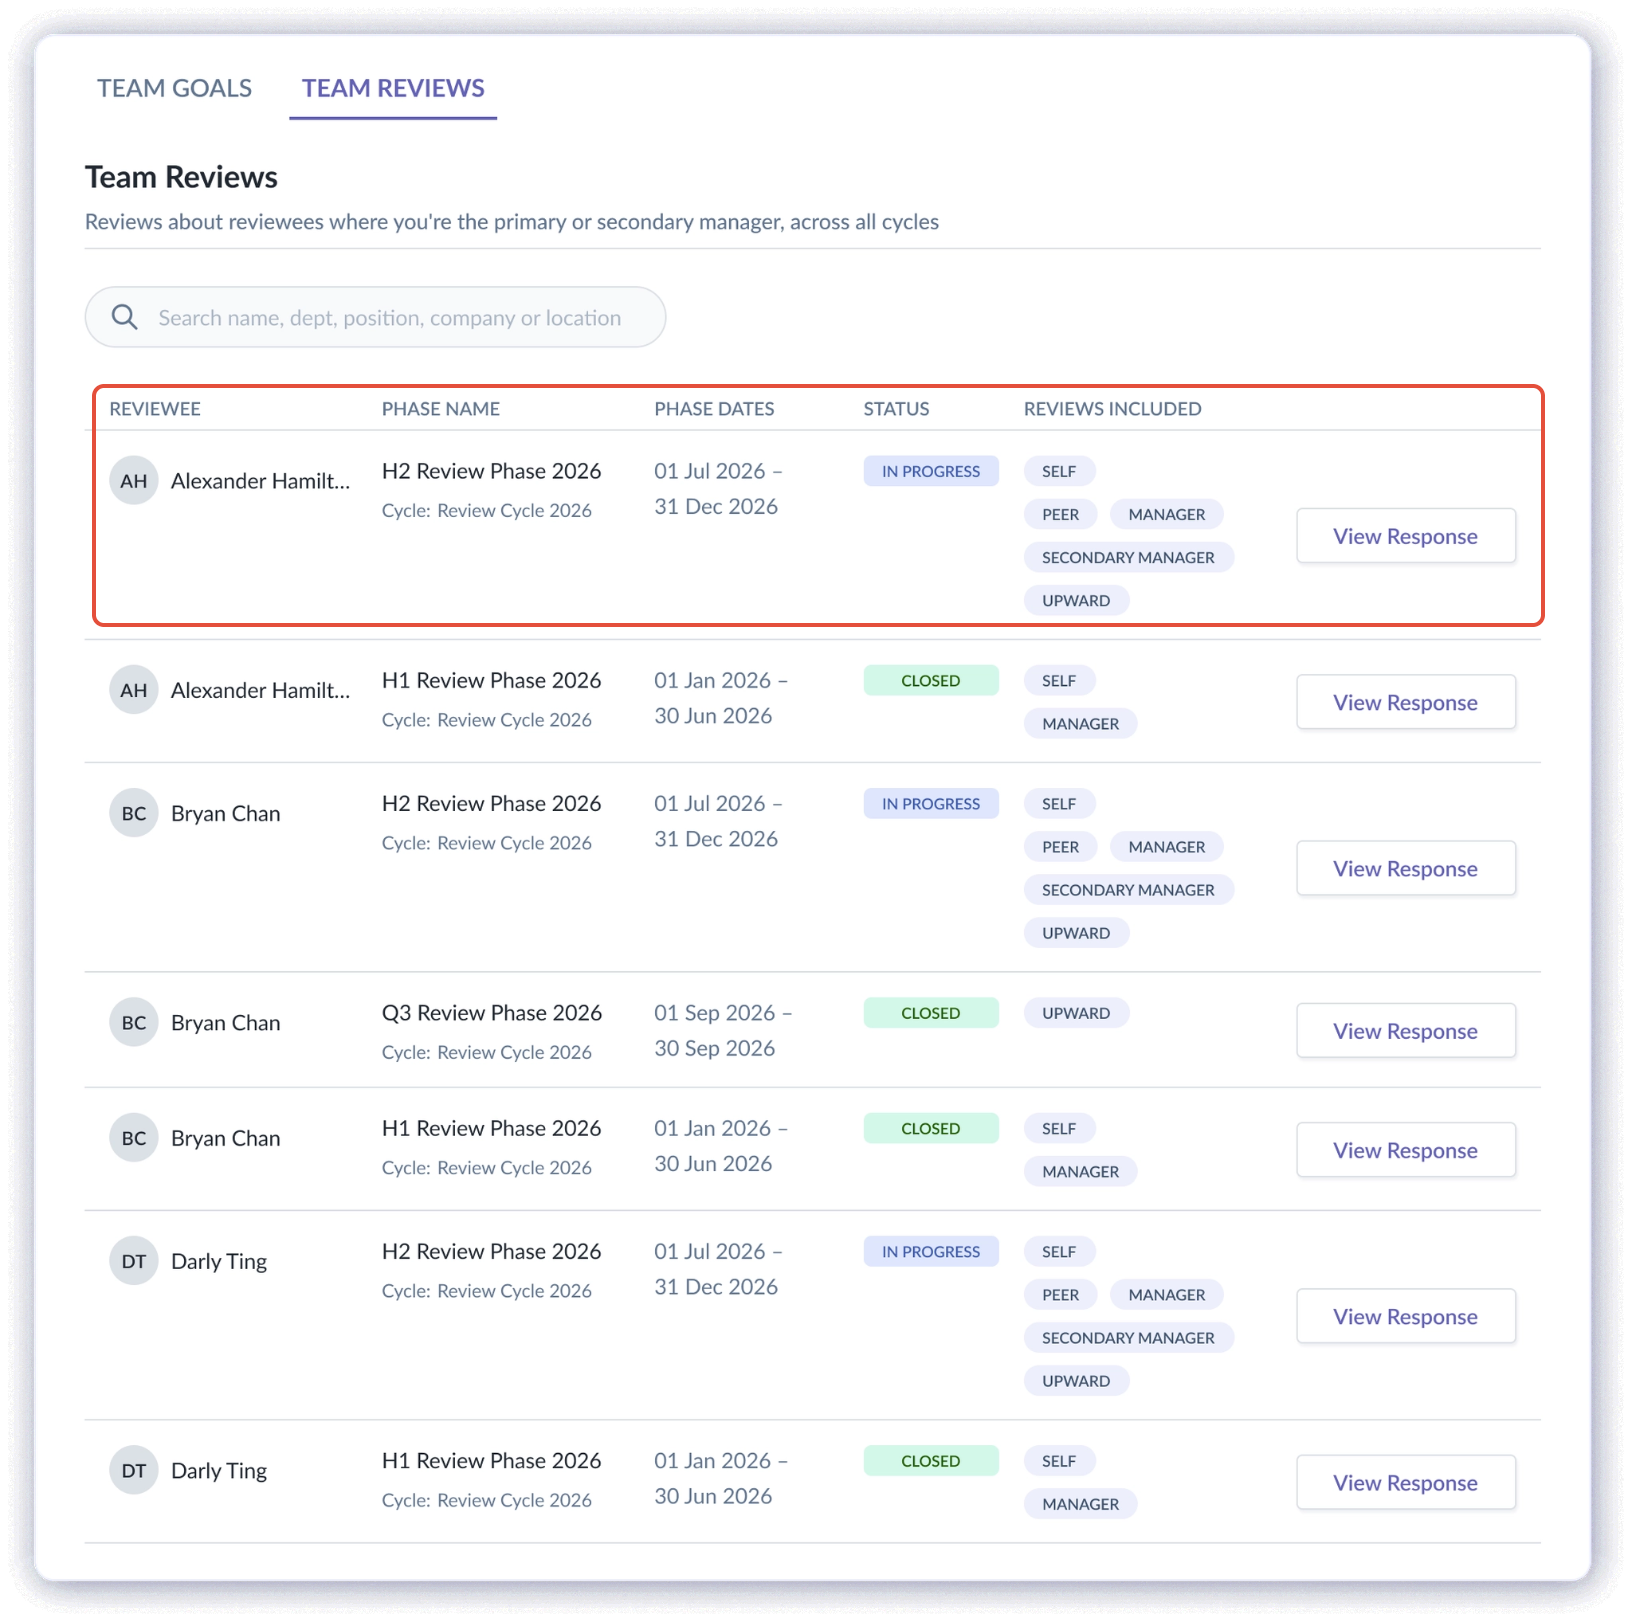Image resolution: width=1632 pixels, height=1622 pixels.
Task: Click SECONDARY MANAGER tag in Darly Ting row
Action: [x=1128, y=1337]
